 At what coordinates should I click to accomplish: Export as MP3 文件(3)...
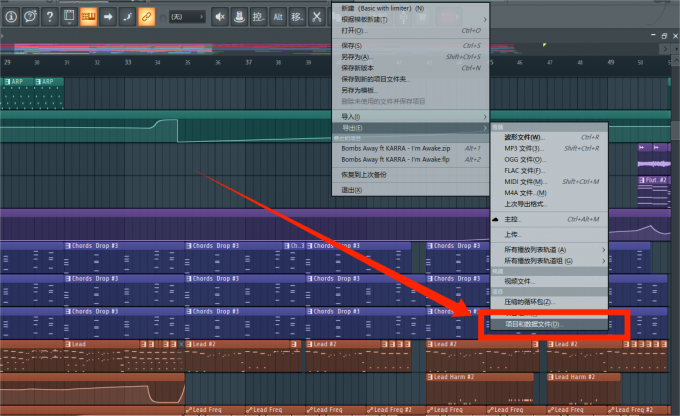549,148
